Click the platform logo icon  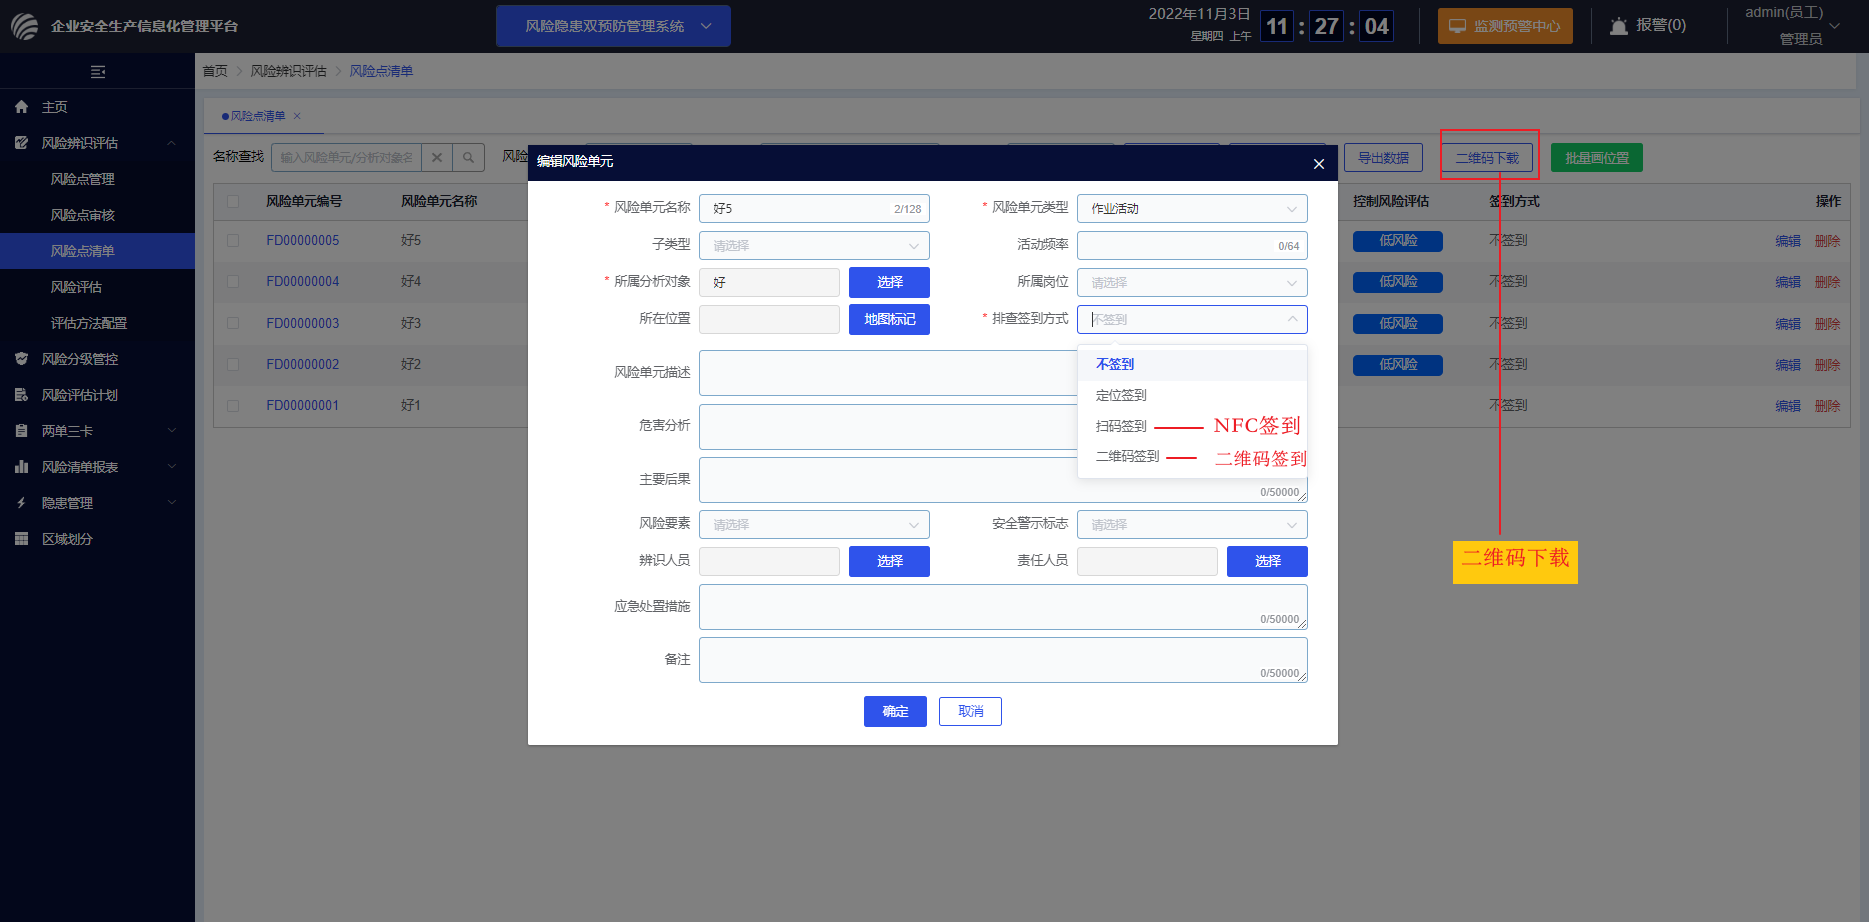25,26
